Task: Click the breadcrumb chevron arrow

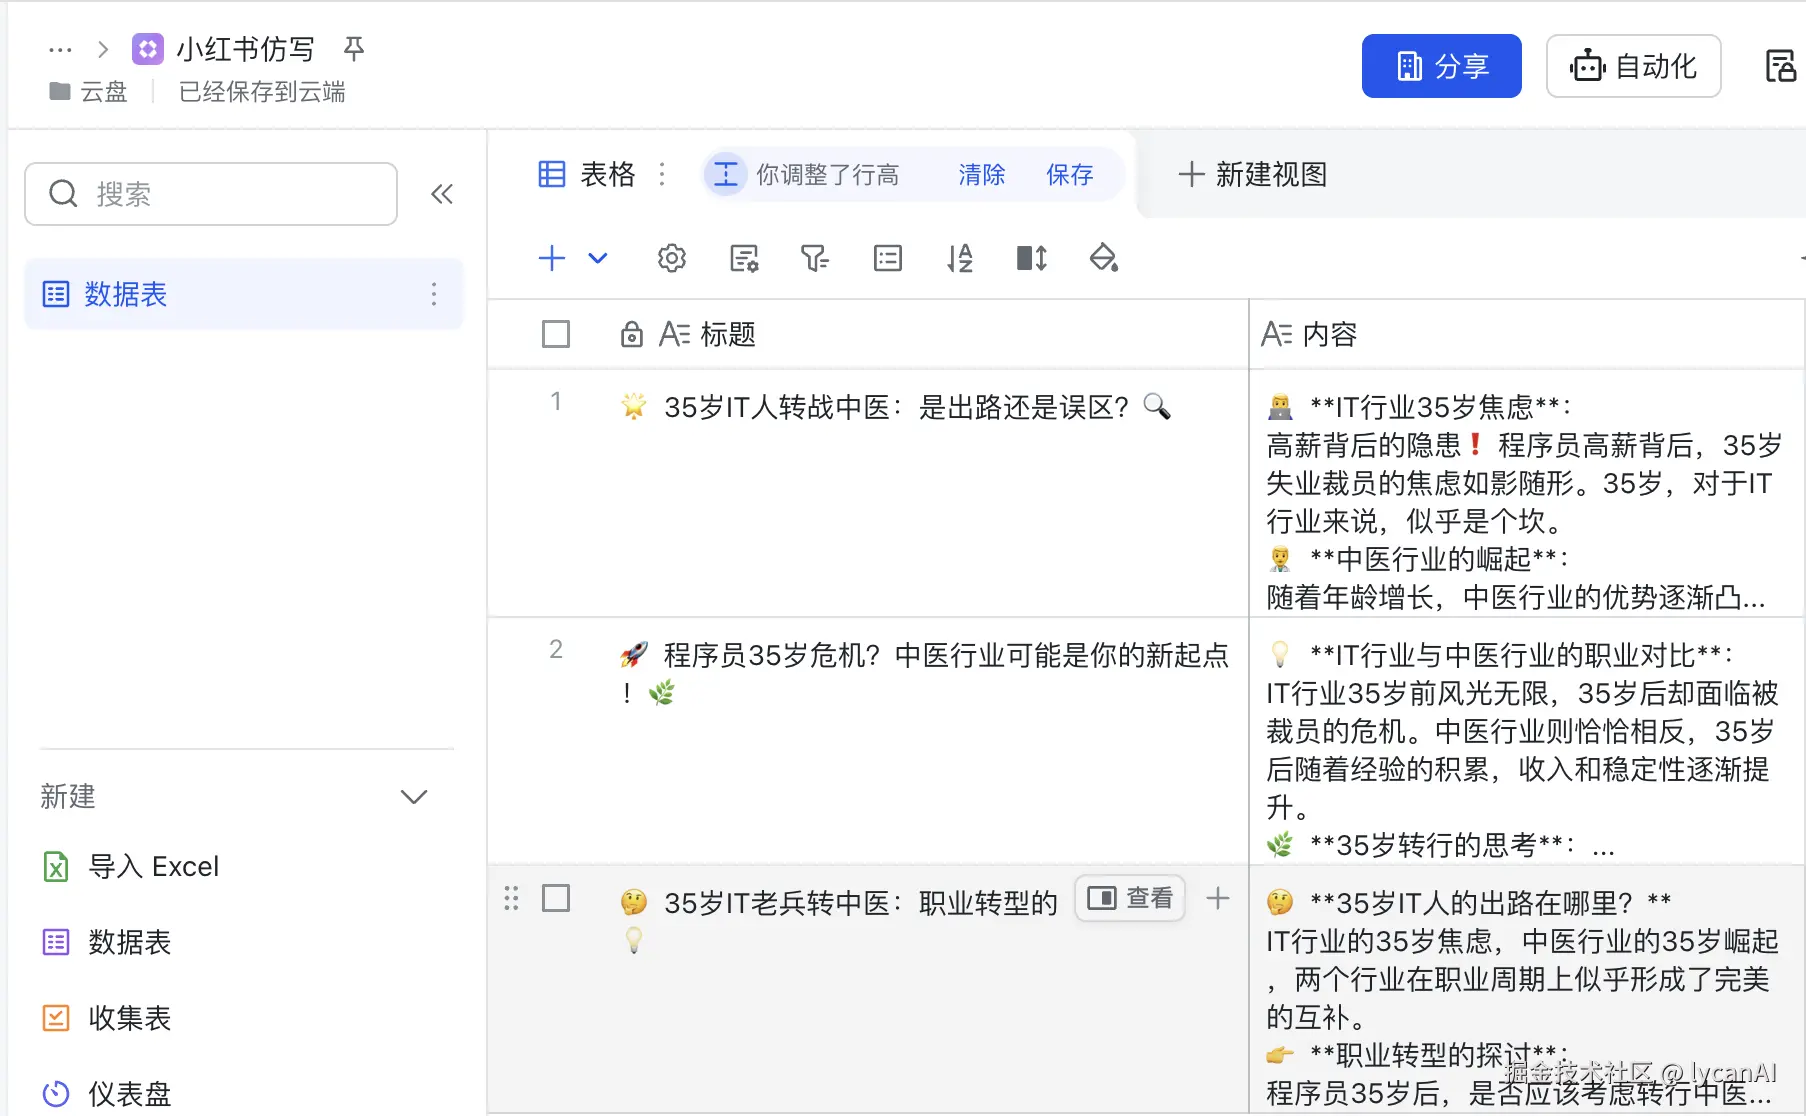Action: coord(103,49)
